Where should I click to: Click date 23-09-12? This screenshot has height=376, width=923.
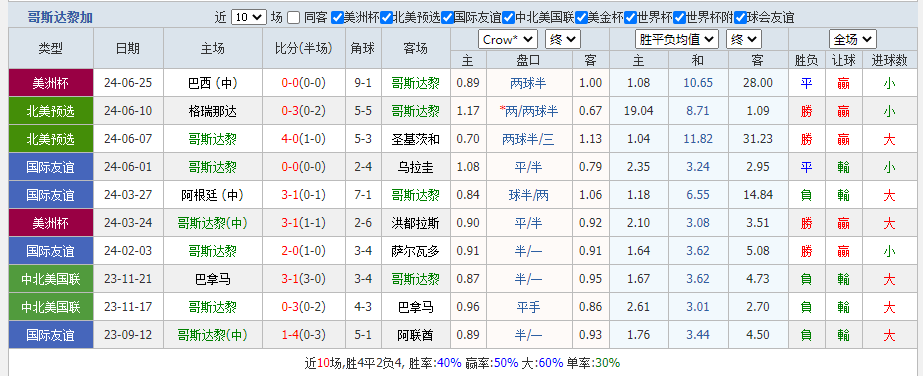click(128, 335)
